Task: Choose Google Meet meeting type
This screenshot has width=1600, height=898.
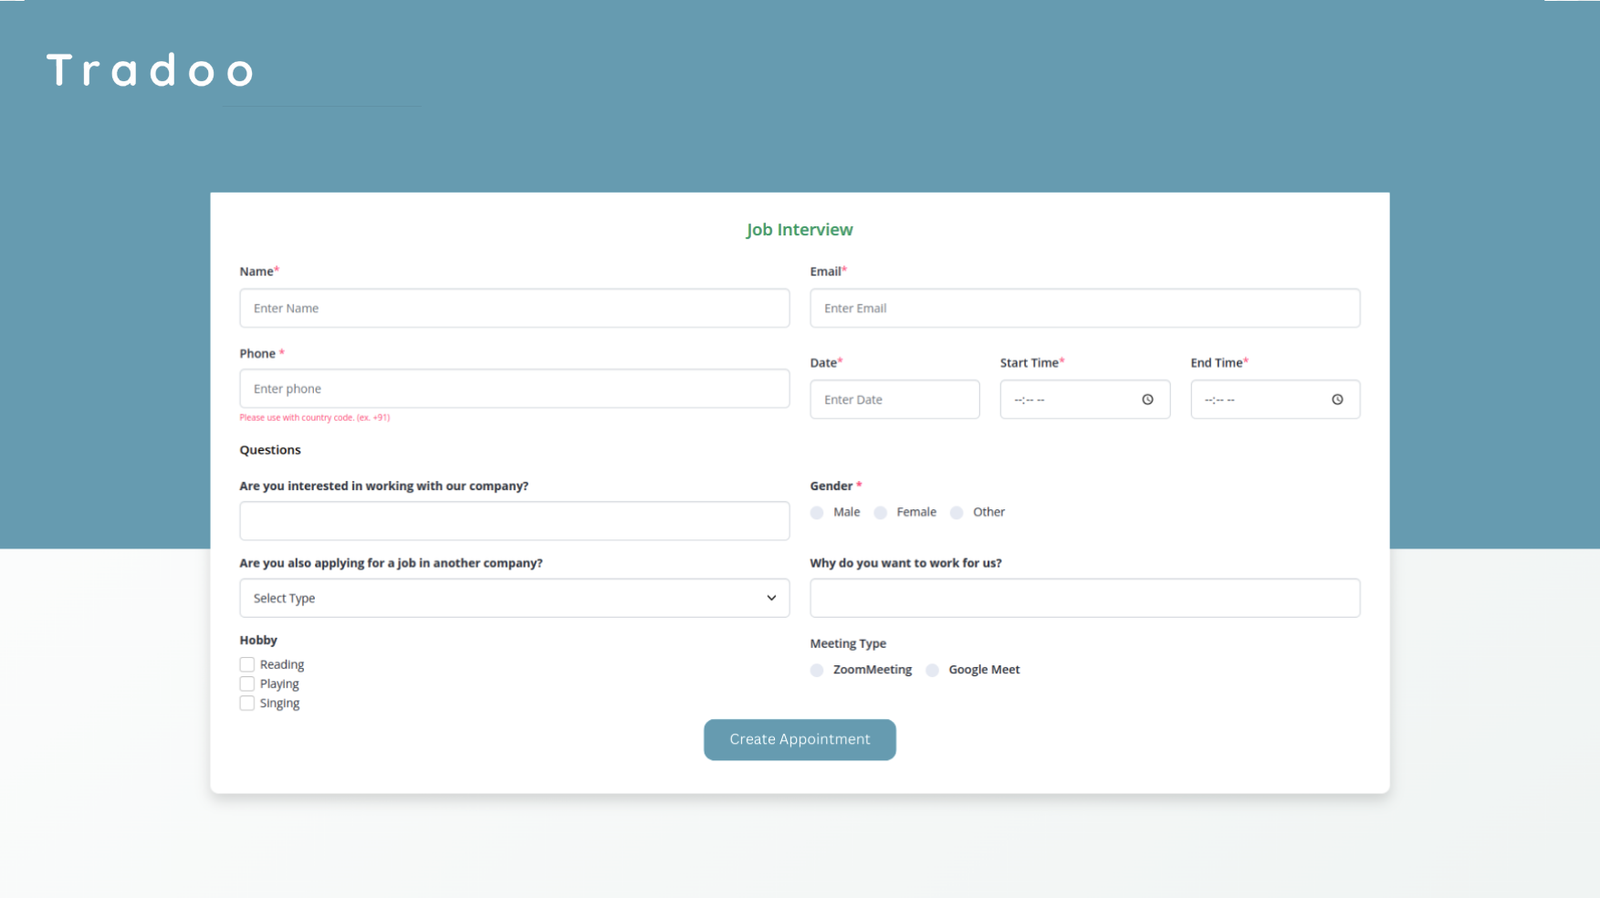Action: tap(933, 670)
